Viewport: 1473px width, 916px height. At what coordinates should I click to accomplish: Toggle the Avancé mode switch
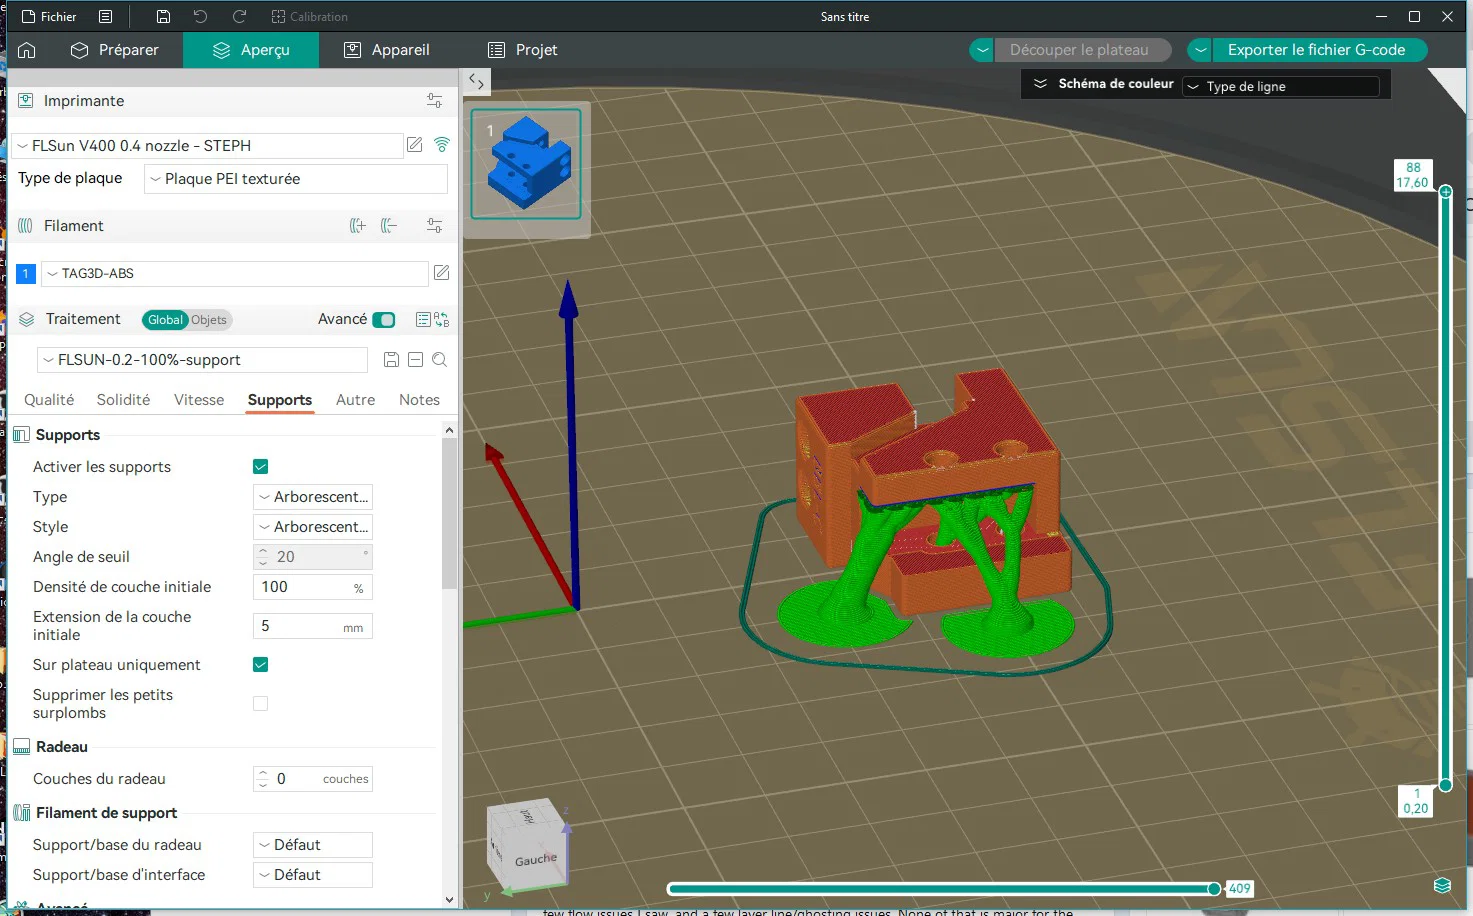(384, 320)
